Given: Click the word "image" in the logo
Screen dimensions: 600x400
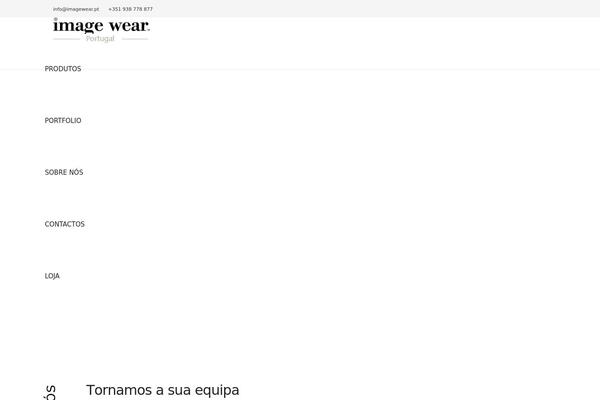Looking at the screenshot, I should click(78, 26).
